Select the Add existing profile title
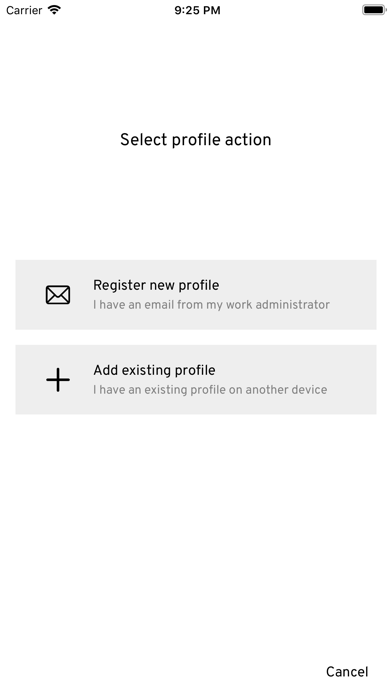 coord(154,370)
